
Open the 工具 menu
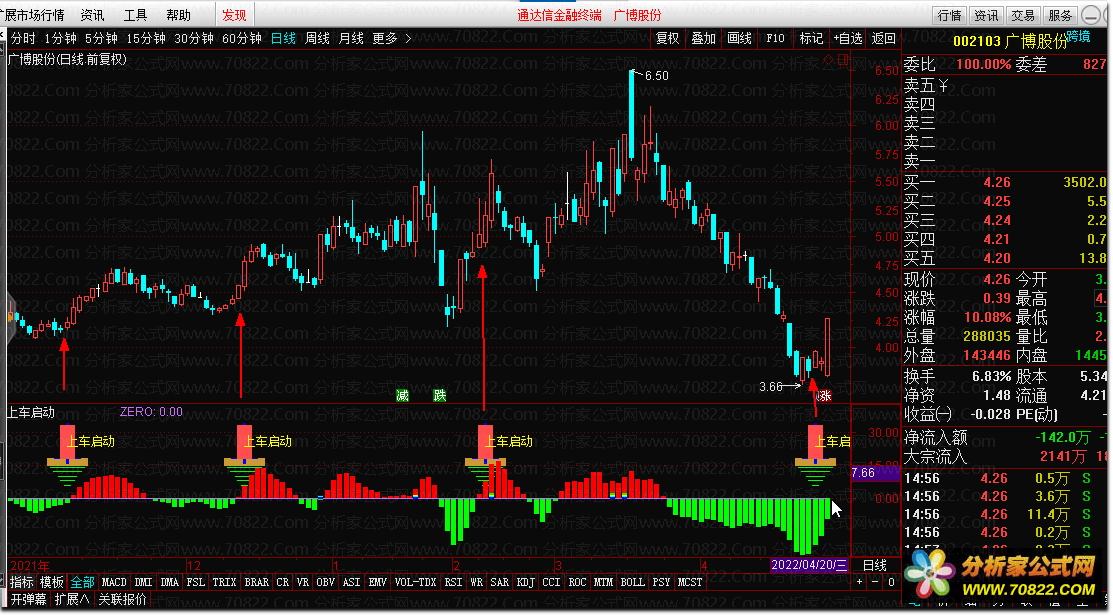point(135,15)
